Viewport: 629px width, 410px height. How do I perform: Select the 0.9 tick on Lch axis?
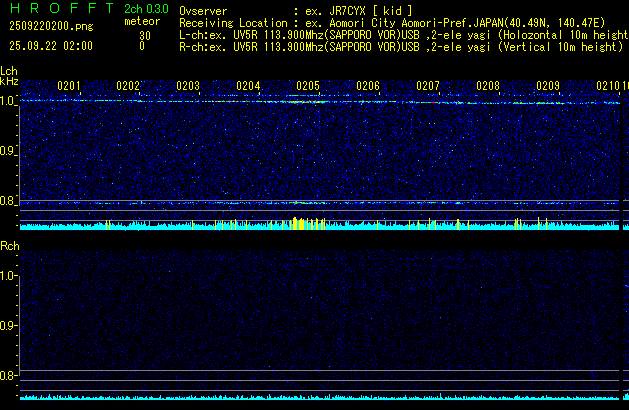(x=9, y=151)
